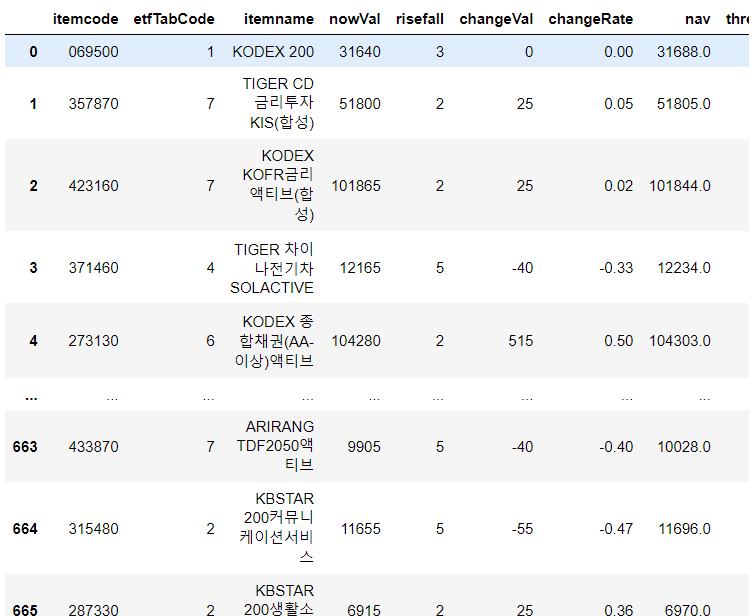Click the changeRate column header
This screenshot has width=755, height=616.
pyautogui.click(x=590, y=19)
